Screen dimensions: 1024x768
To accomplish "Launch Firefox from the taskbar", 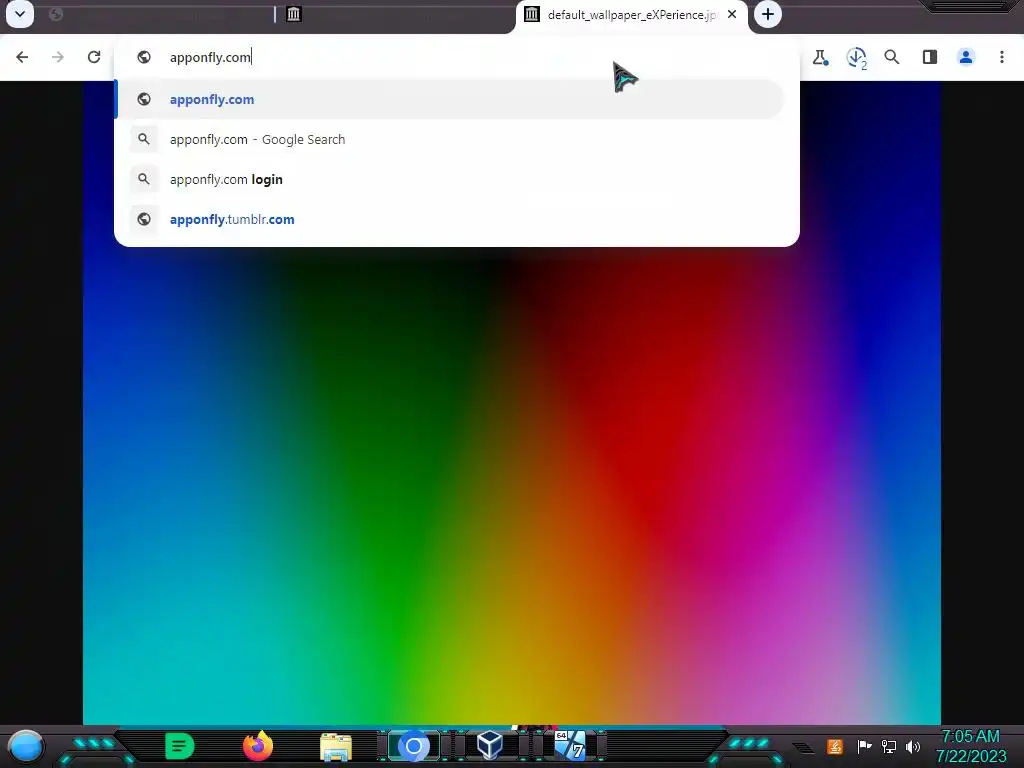I will point(258,746).
